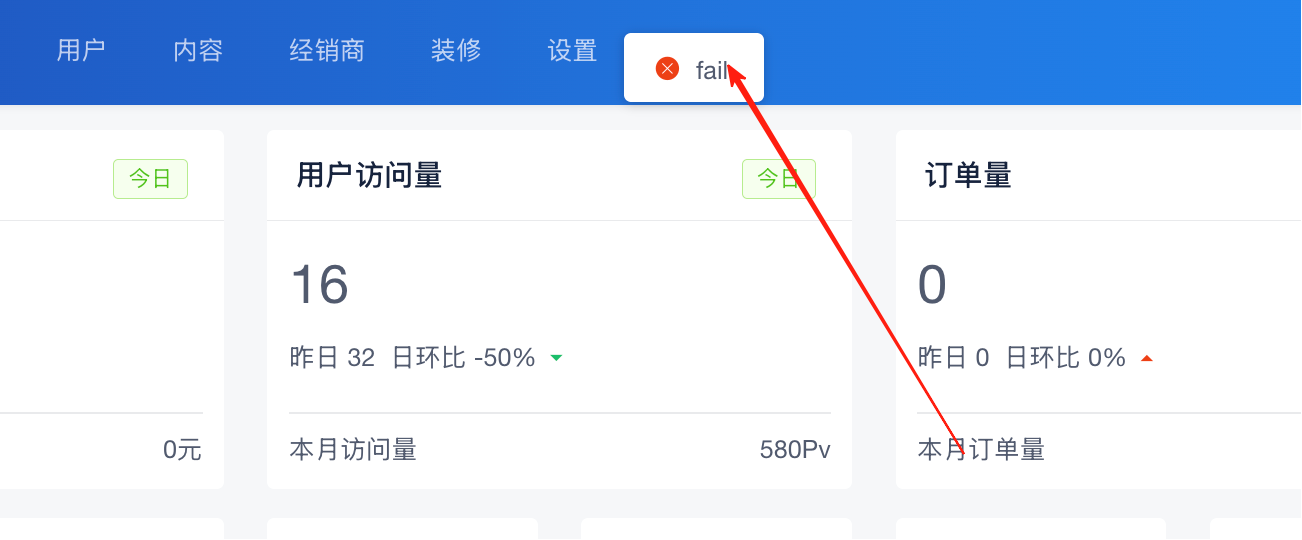
Task: Select the 用户访问量 card title
Action: [369, 176]
